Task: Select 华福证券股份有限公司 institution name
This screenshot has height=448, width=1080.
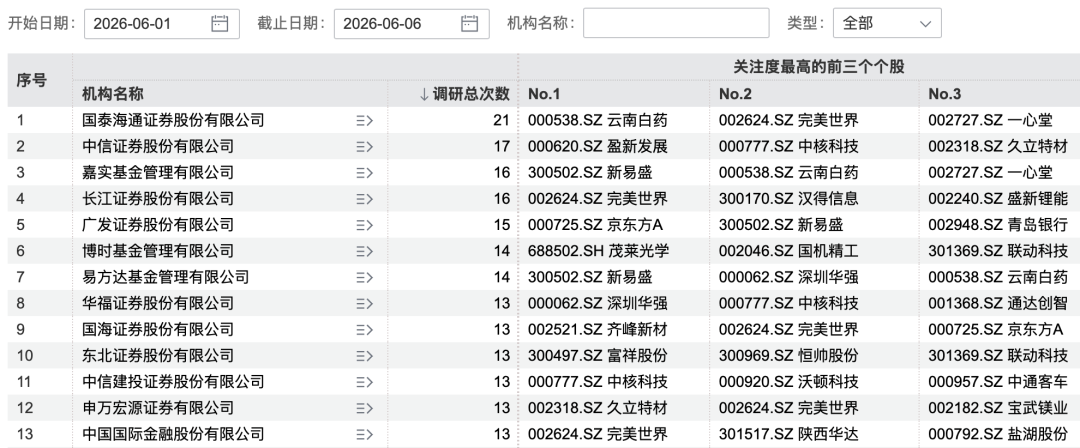Action: tap(158, 304)
